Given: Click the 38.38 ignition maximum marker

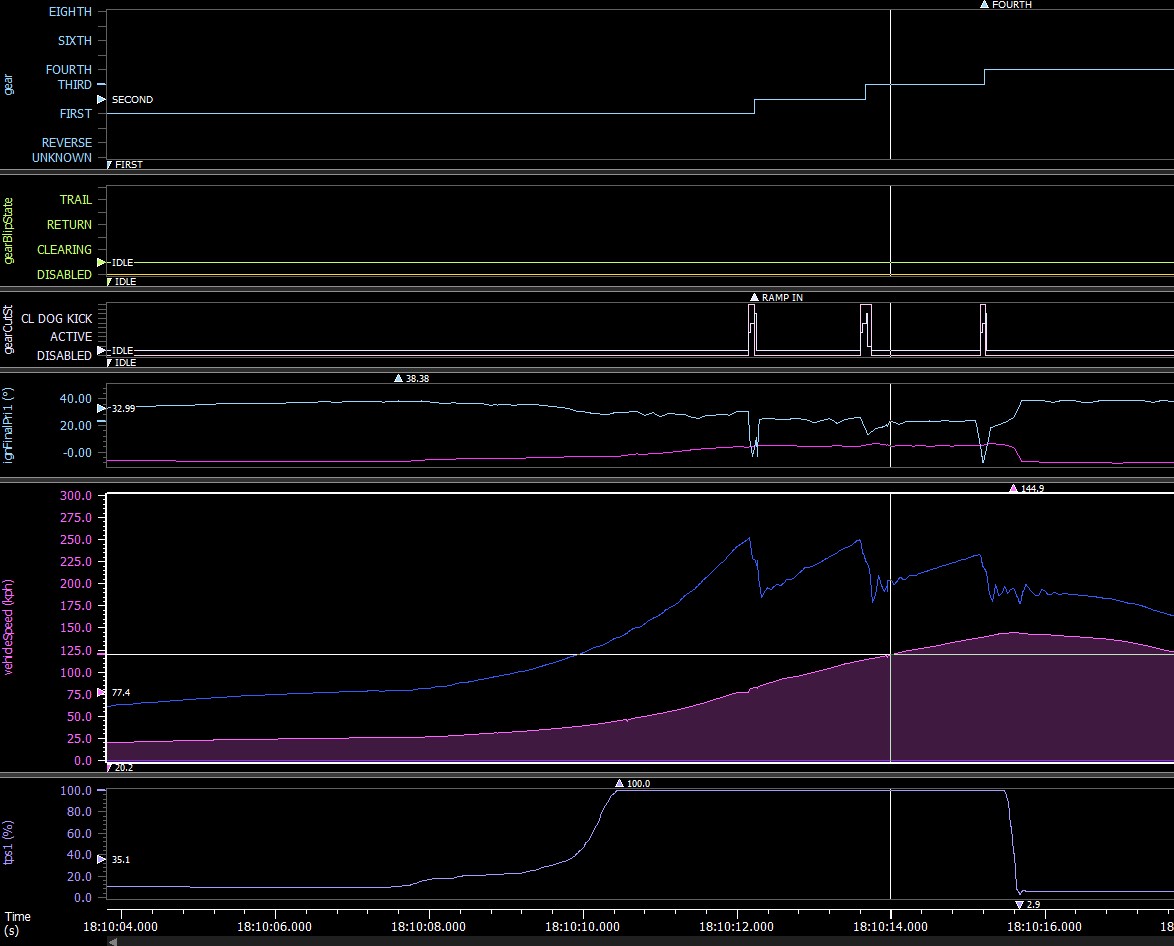Looking at the screenshot, I should click(x=398, y=379).
